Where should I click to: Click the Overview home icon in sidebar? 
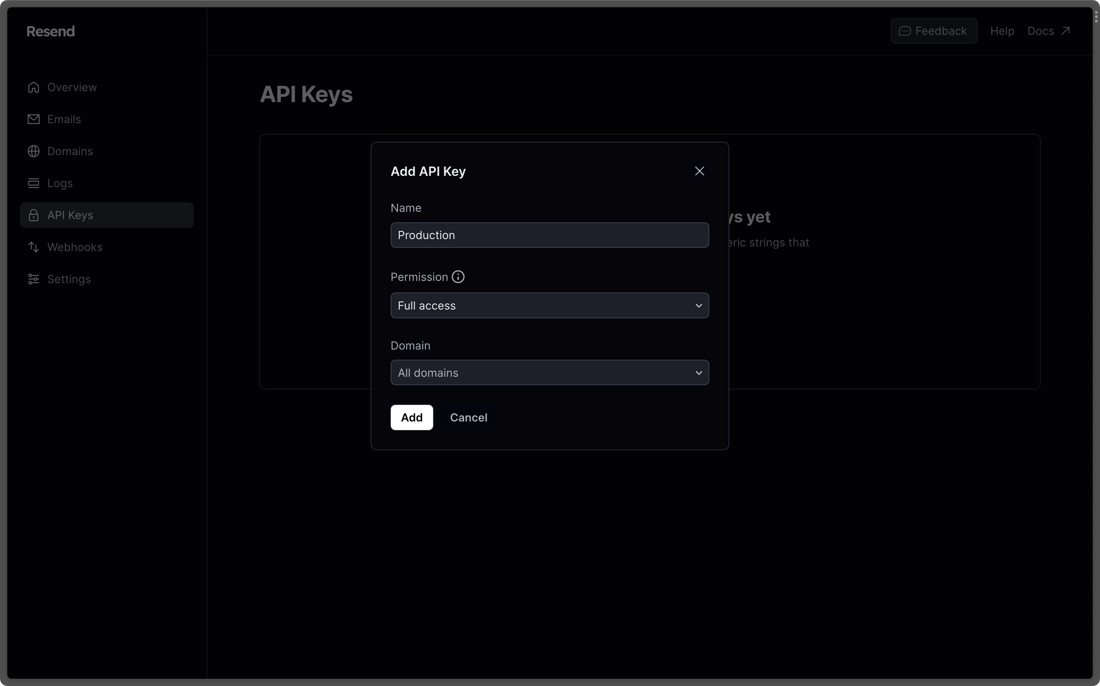33,87
